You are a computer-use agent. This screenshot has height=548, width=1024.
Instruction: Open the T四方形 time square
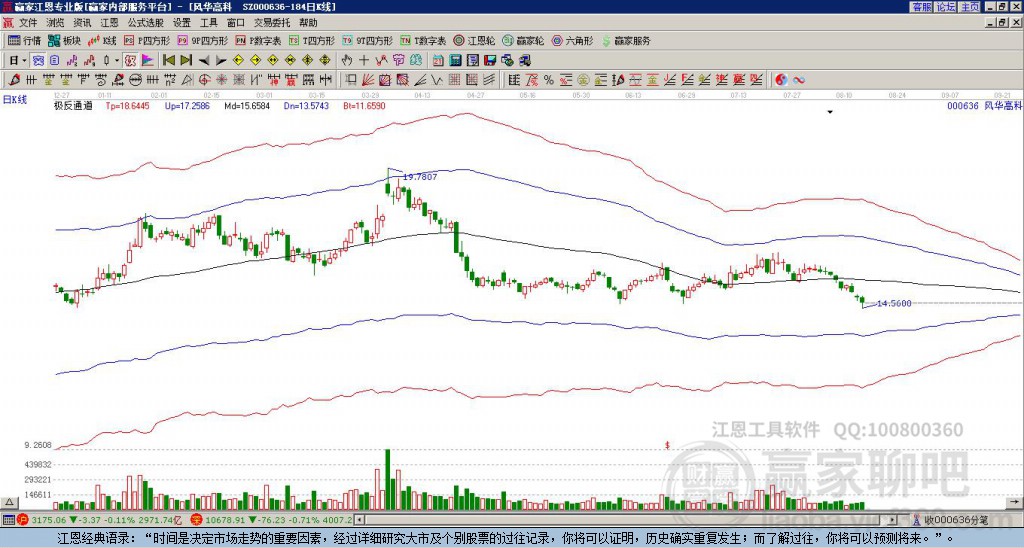click(x=312, y=40)
